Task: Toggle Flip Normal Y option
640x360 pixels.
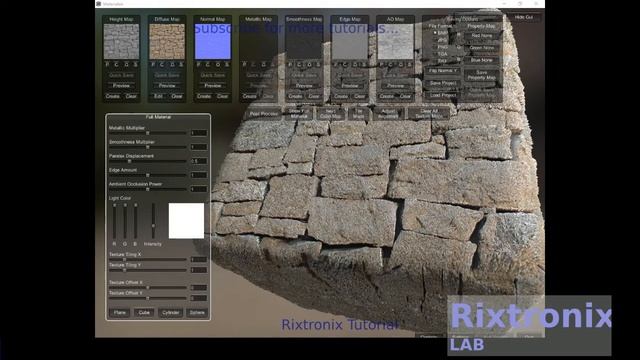Action: pyautogui.click(x=442, y=71)
